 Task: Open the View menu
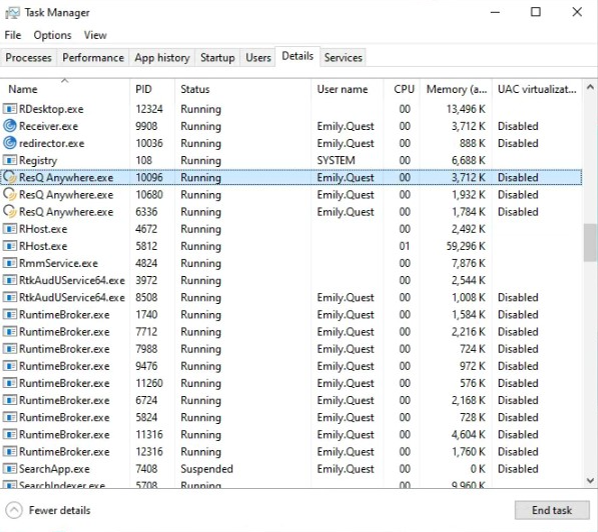95,35
